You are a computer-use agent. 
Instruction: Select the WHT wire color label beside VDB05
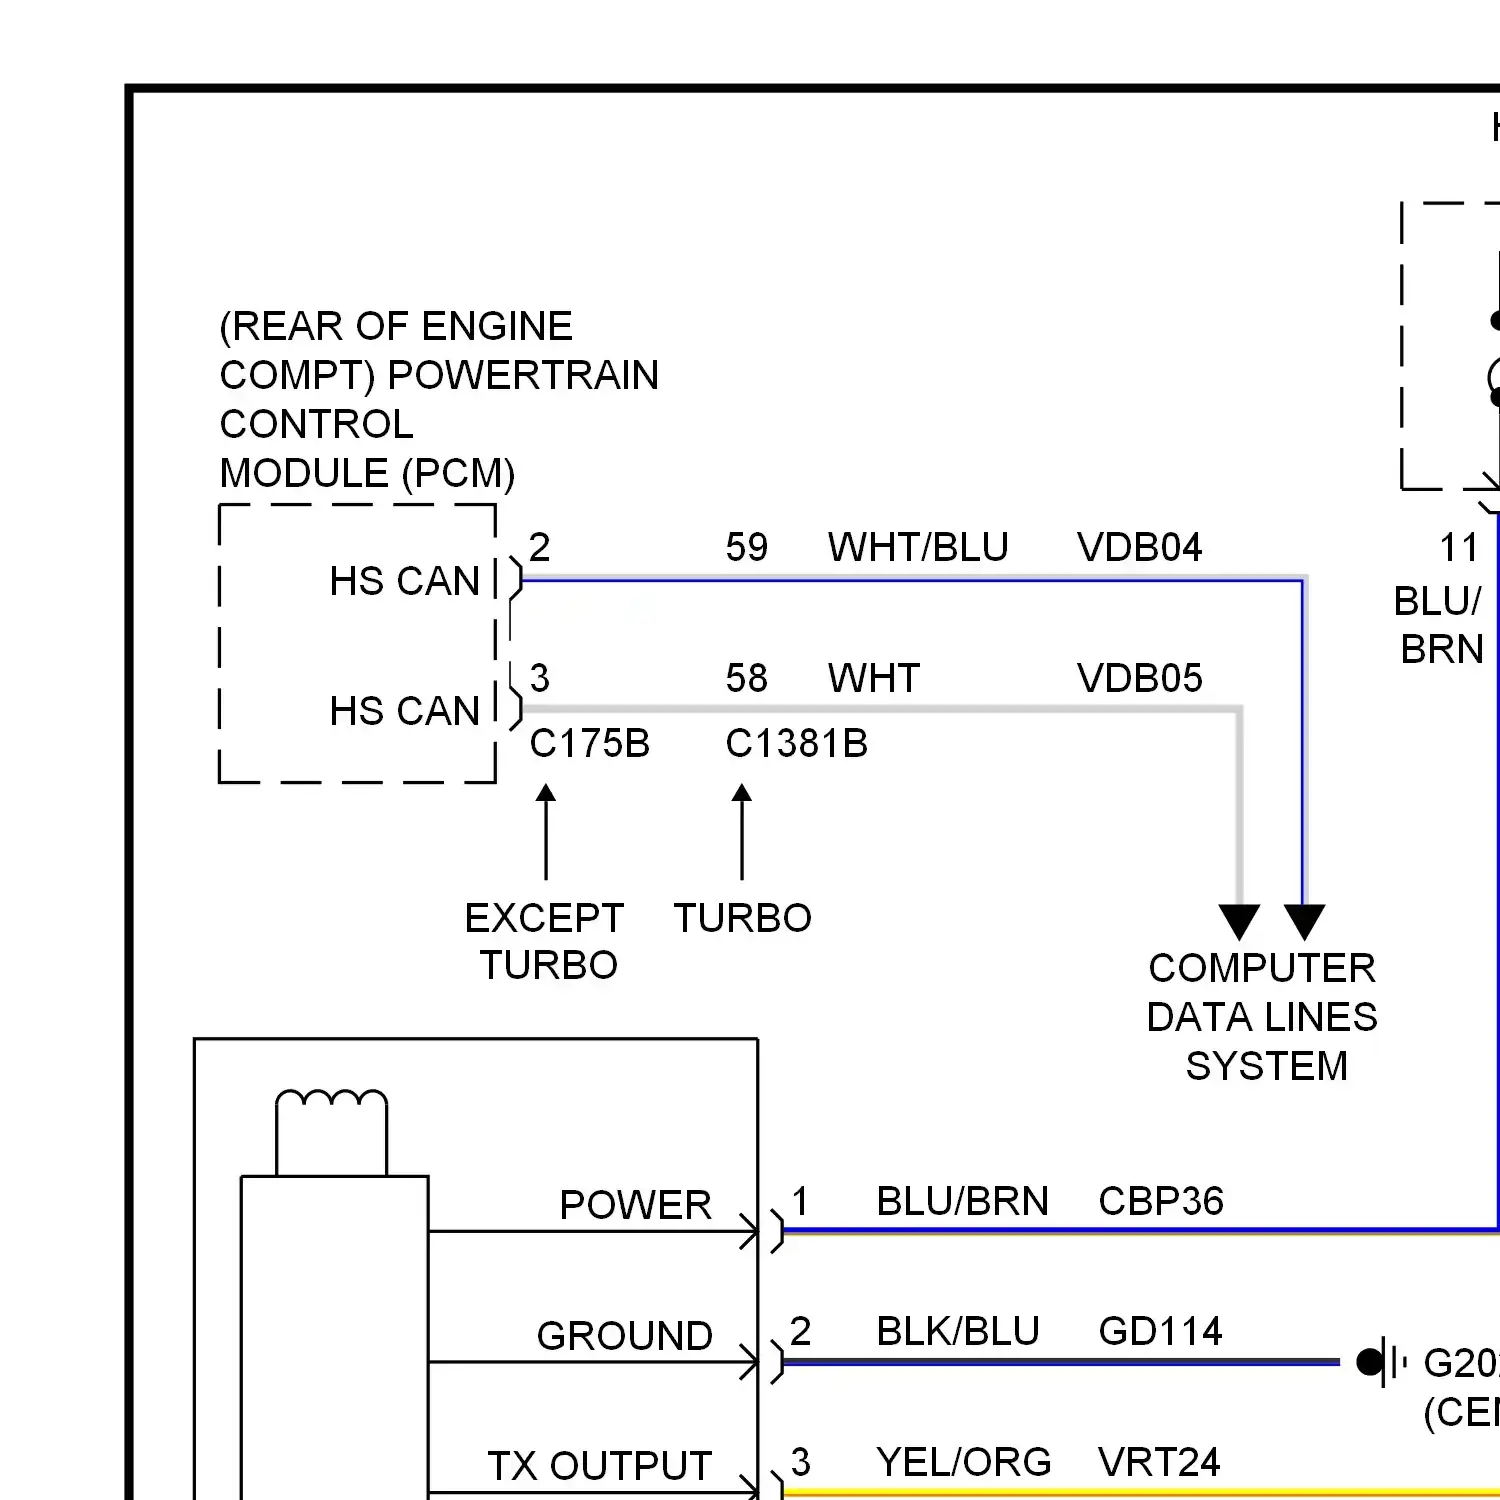pyautogui.click(x=873, y=678)
